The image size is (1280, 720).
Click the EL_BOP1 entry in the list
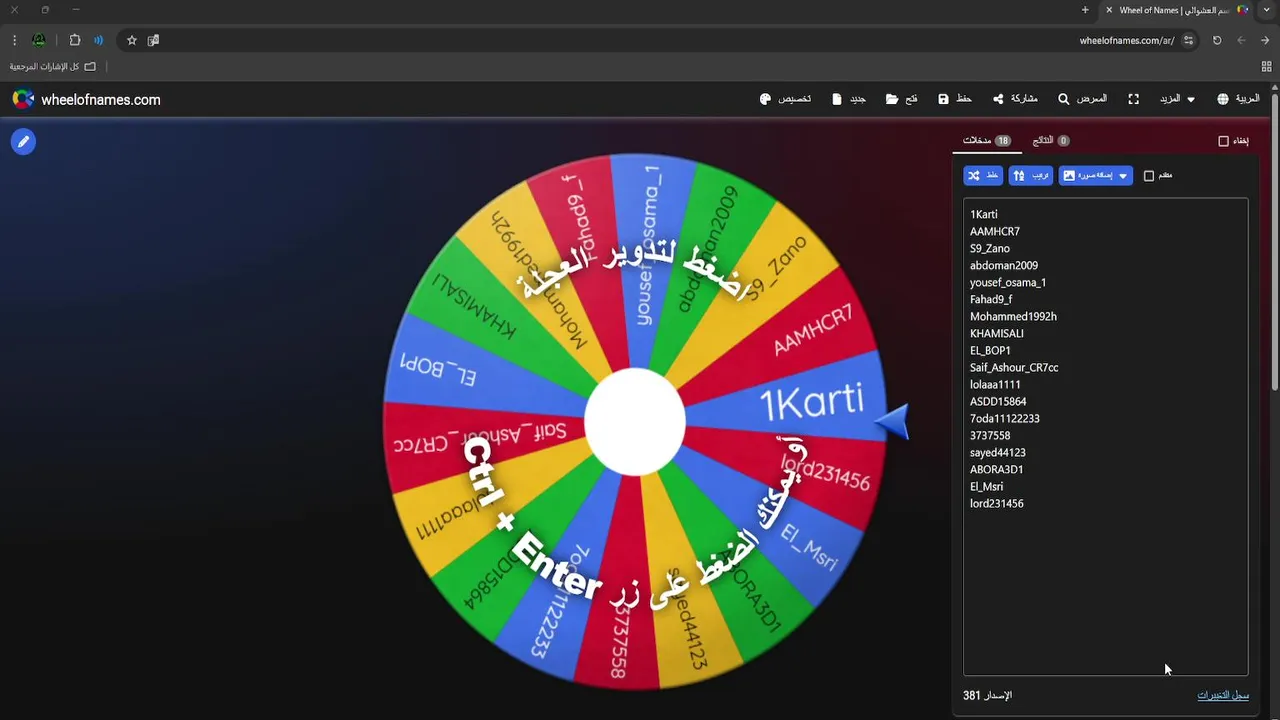(990, 350)
